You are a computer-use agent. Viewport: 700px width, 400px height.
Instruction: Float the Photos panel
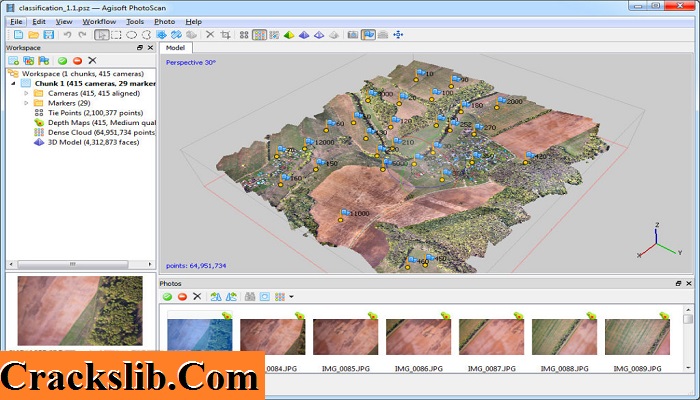(679, 283)
